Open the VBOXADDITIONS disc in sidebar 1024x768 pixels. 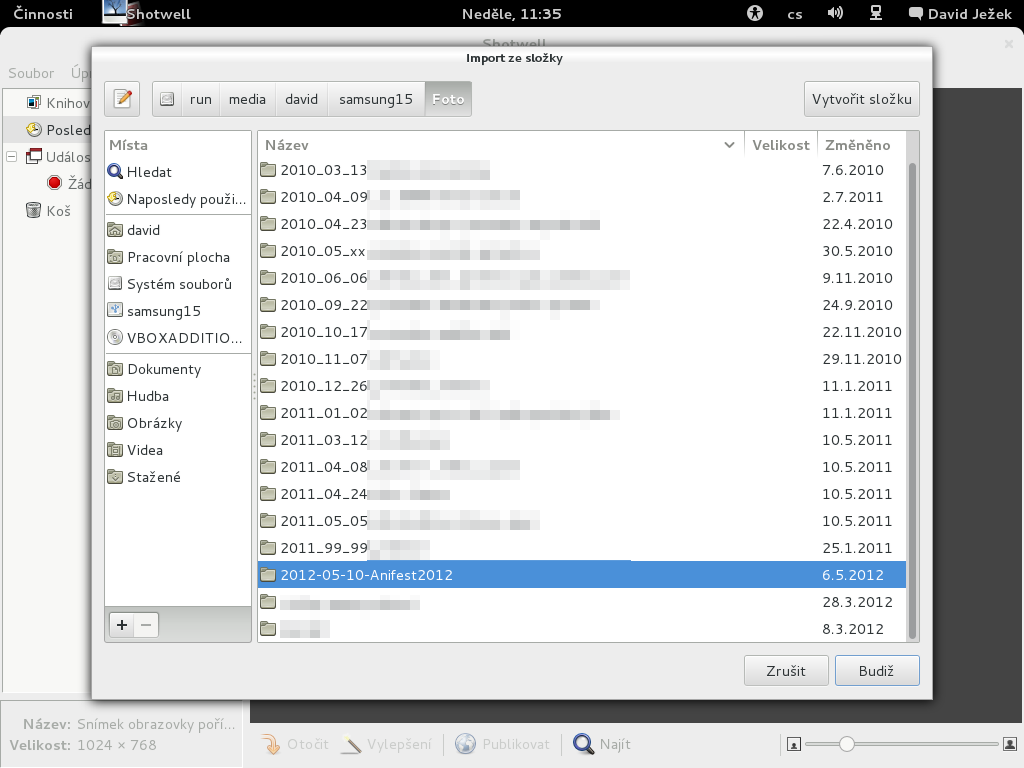pos(178,338)
